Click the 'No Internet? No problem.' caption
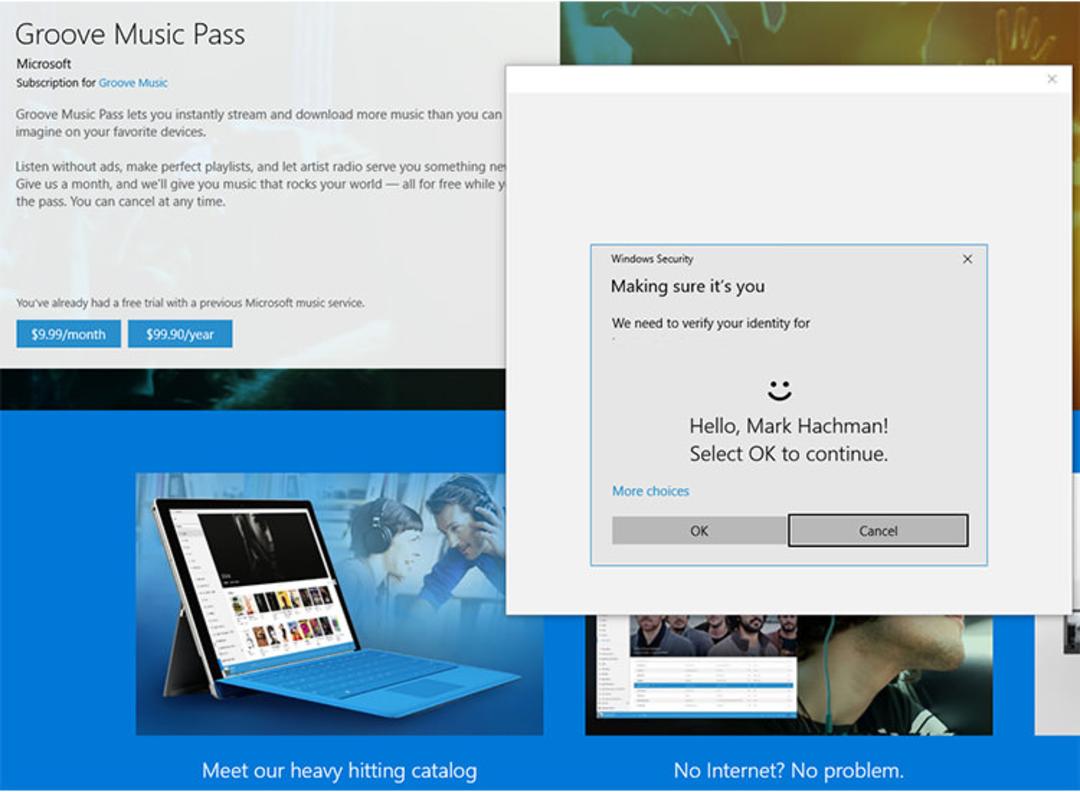This screenshot has height=792, width=1080. click(x=789, y=770)
